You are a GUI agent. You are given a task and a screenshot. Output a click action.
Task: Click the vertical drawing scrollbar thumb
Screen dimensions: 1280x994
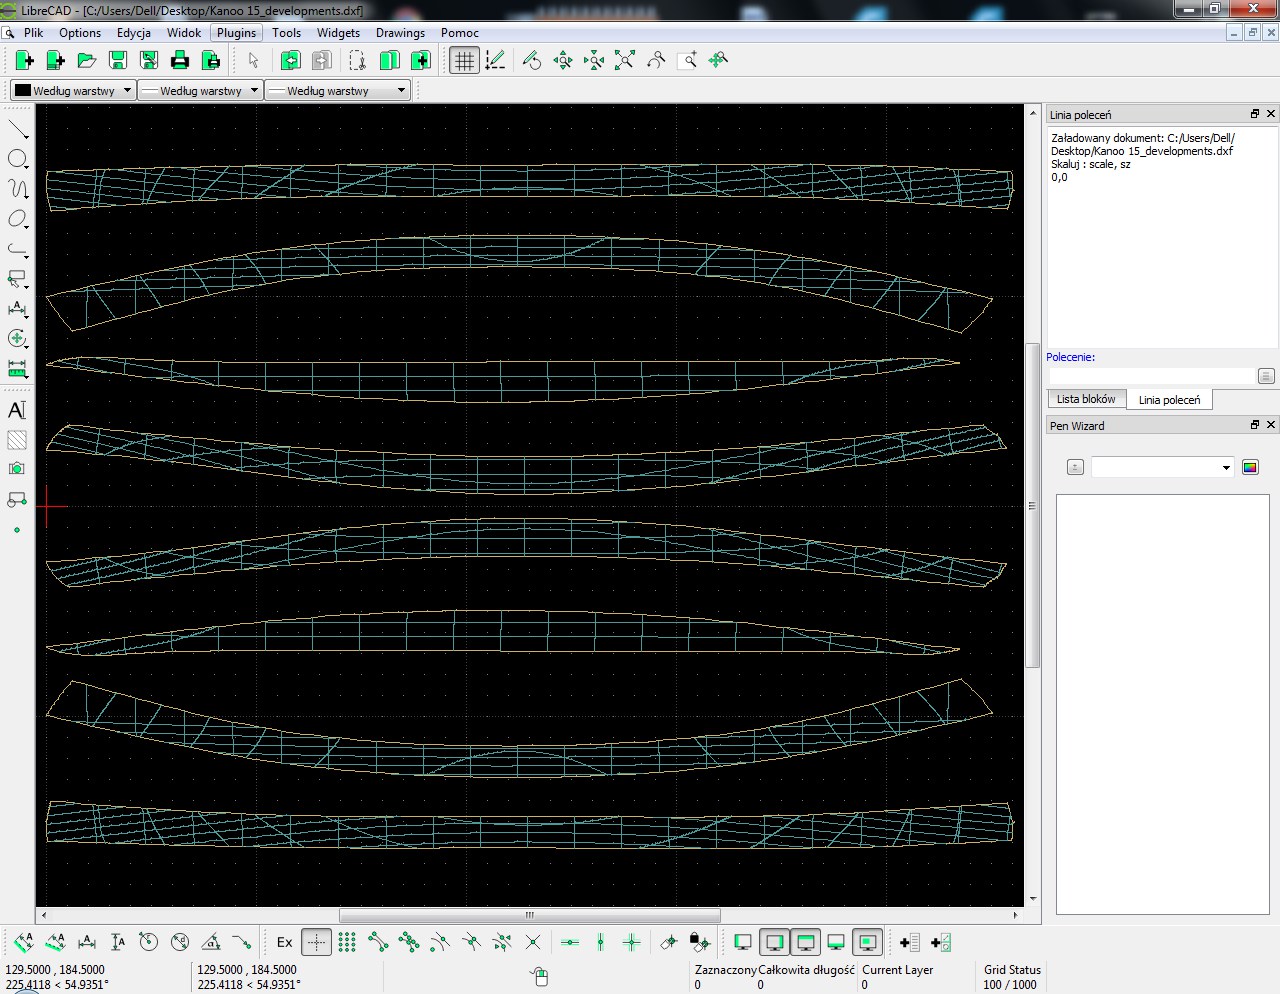1033,505
